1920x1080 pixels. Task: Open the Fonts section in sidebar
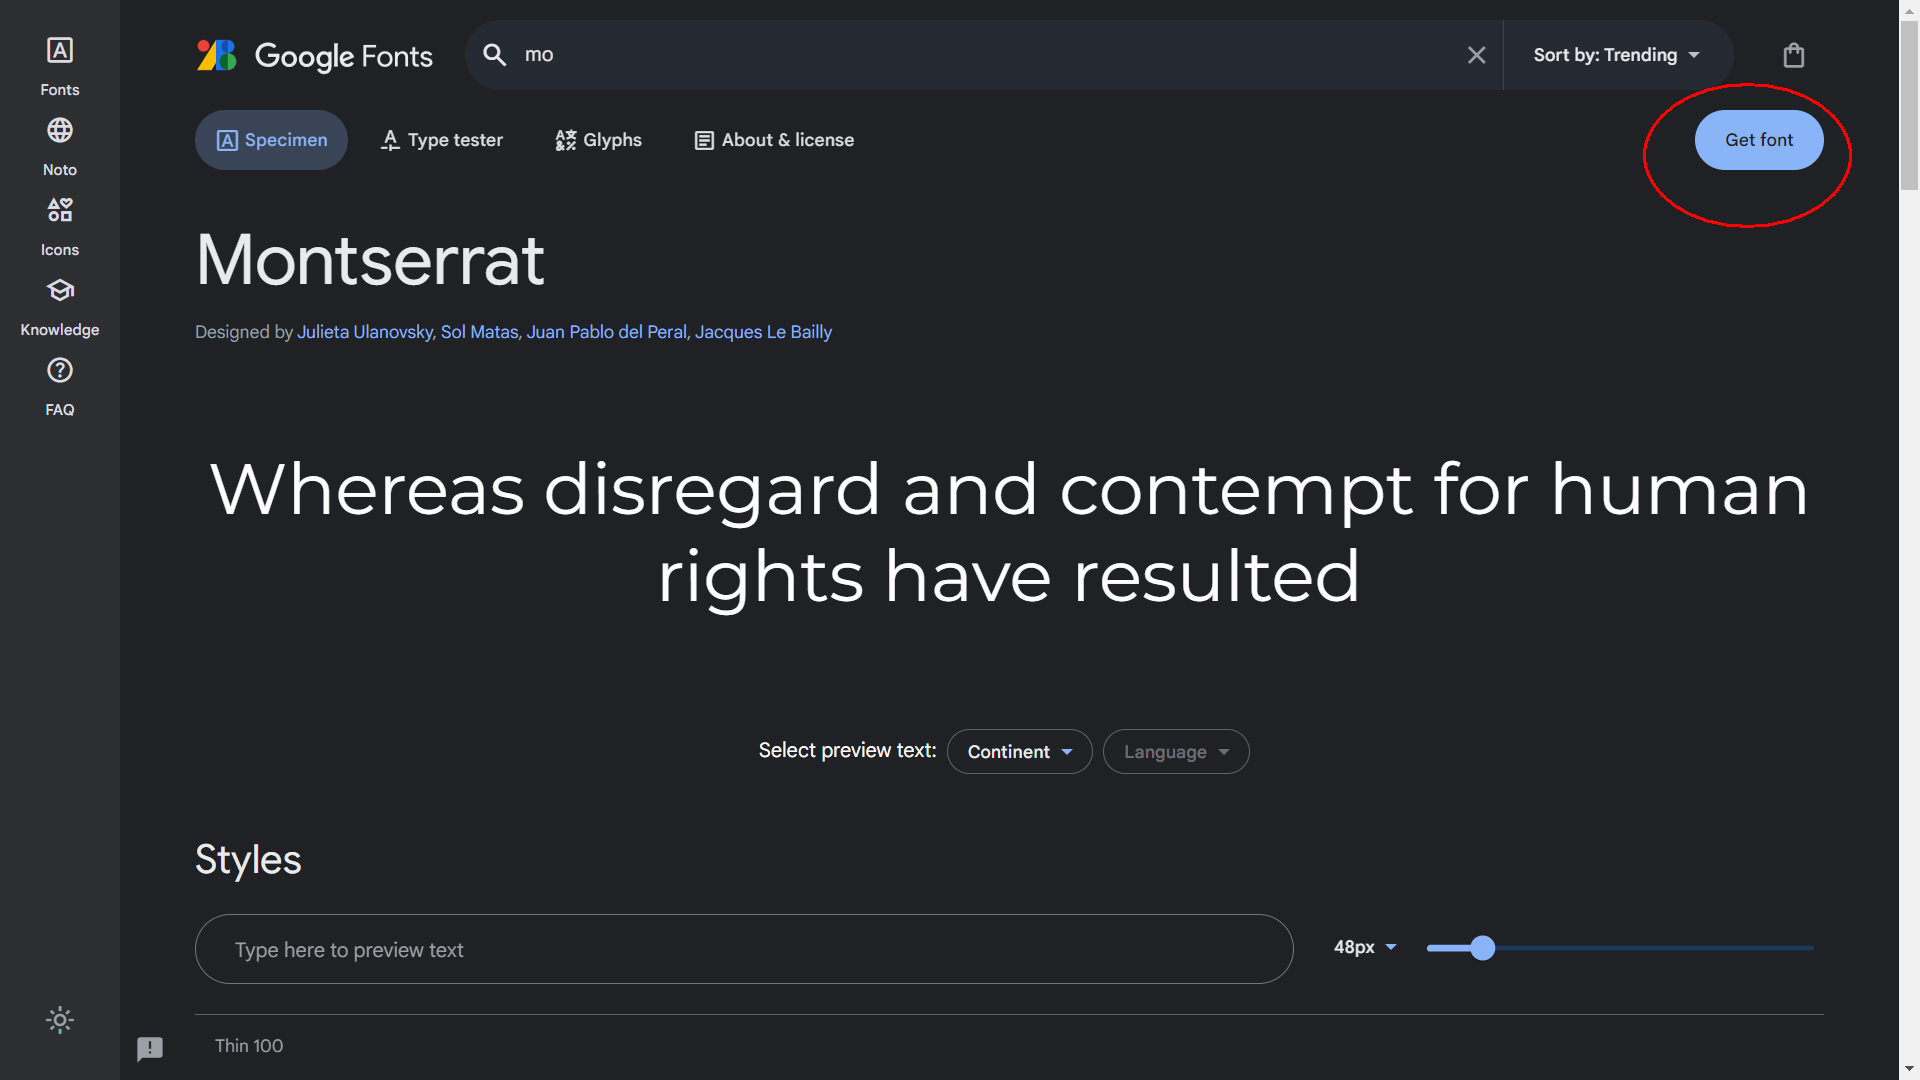coord(60,67)
